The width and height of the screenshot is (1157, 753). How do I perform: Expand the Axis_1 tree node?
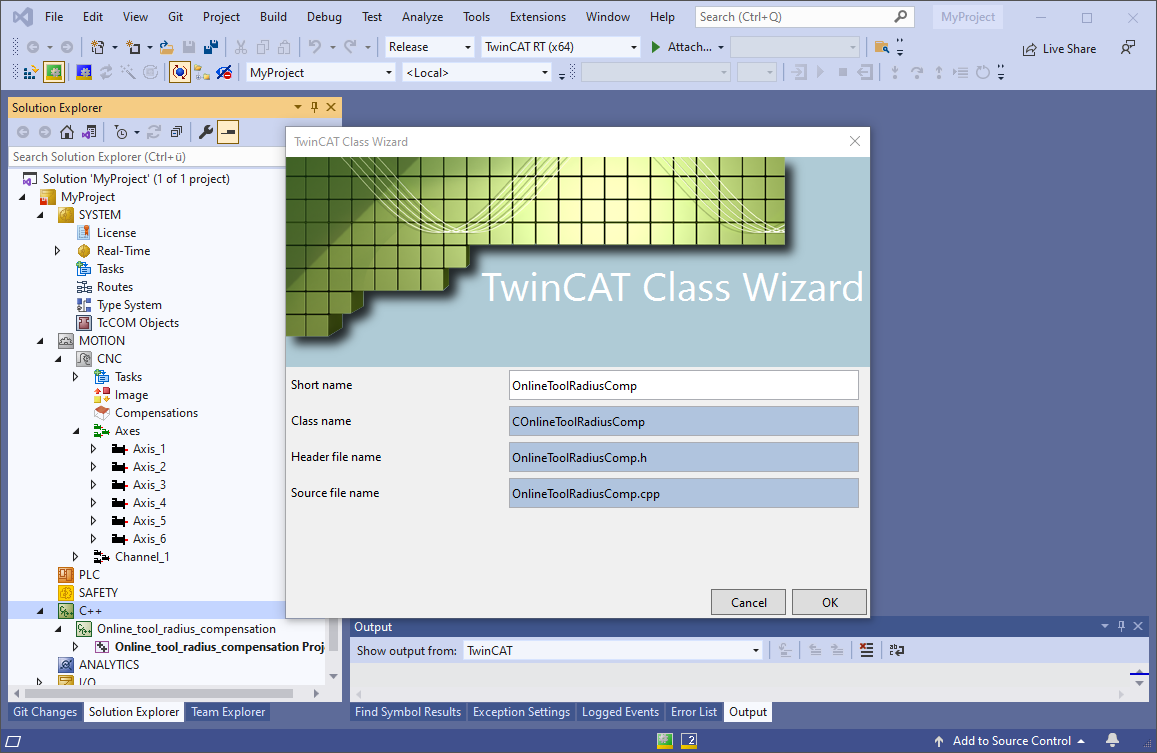(93, 448)
